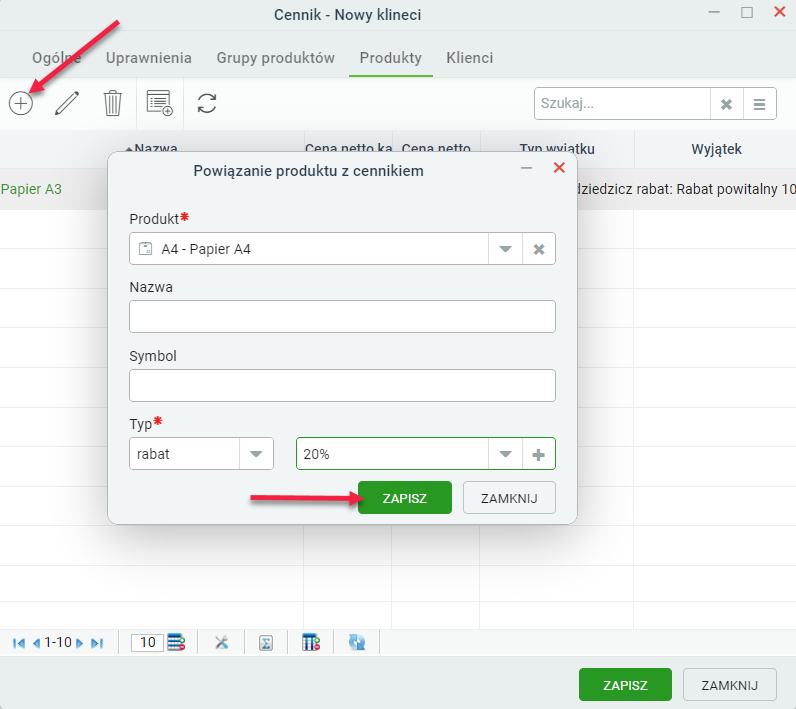
Task: Open the Uprawnienia tab
Action: [148, 58]
